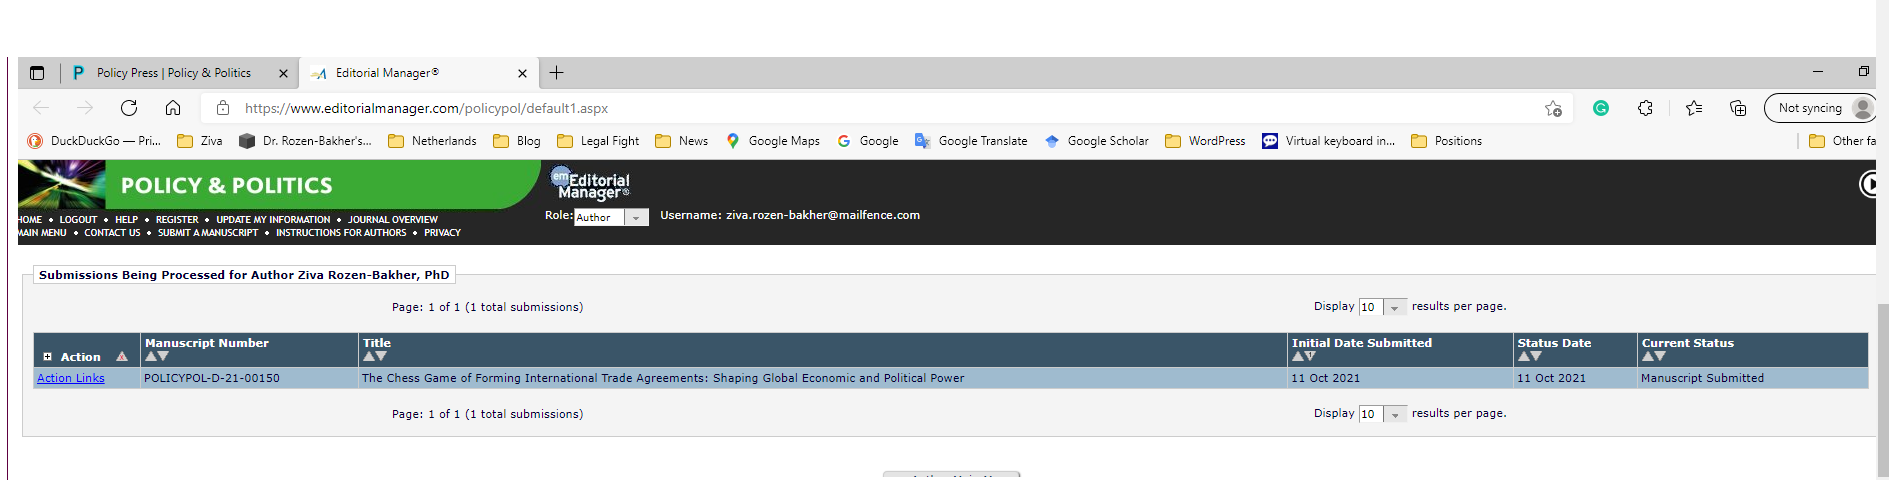
Task: Open the DuckDuckGo bookmark
Action: (x=94, y=141)
